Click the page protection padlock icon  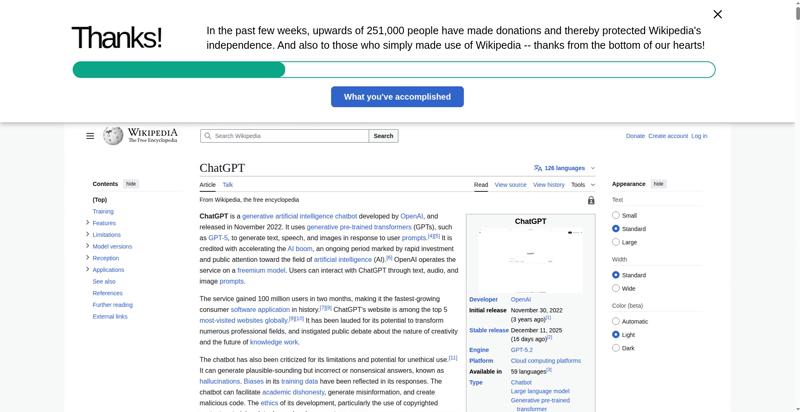(591, 200)
